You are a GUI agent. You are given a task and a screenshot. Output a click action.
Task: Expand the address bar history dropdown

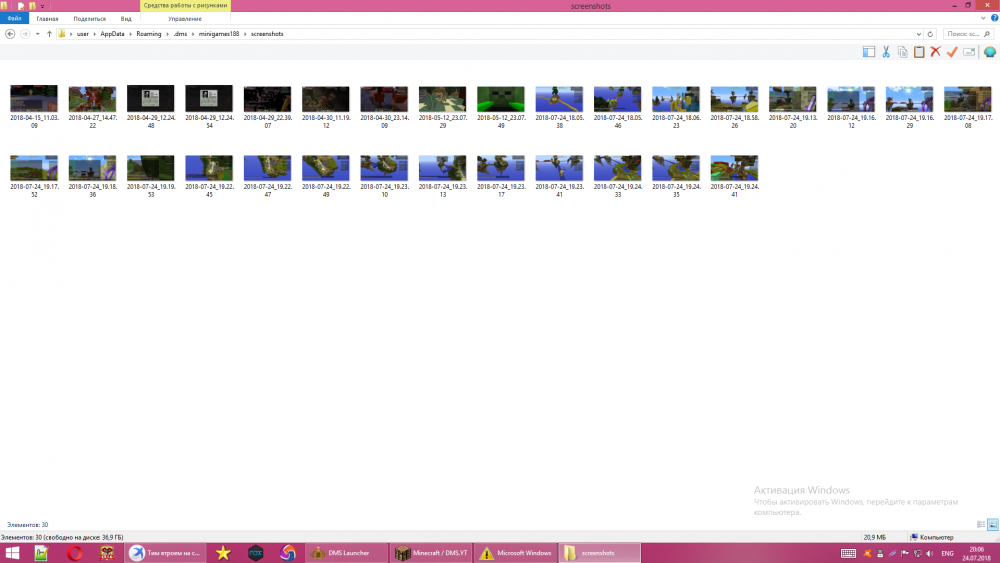(918, 34)
